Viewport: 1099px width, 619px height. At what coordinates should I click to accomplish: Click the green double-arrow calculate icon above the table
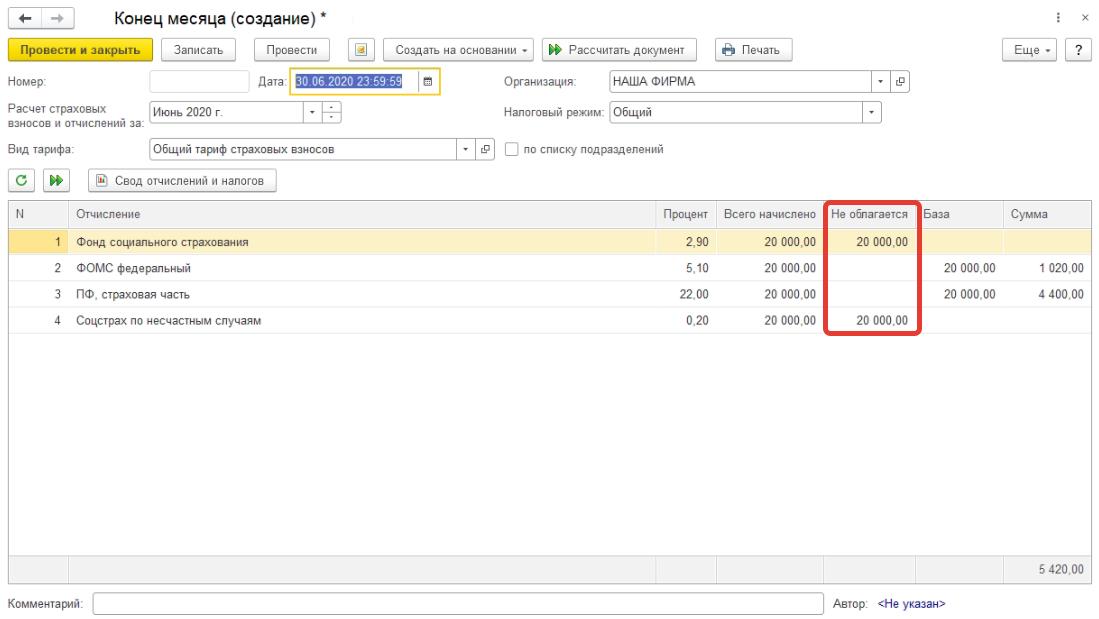pyautogui.click(x=56, y=180)
